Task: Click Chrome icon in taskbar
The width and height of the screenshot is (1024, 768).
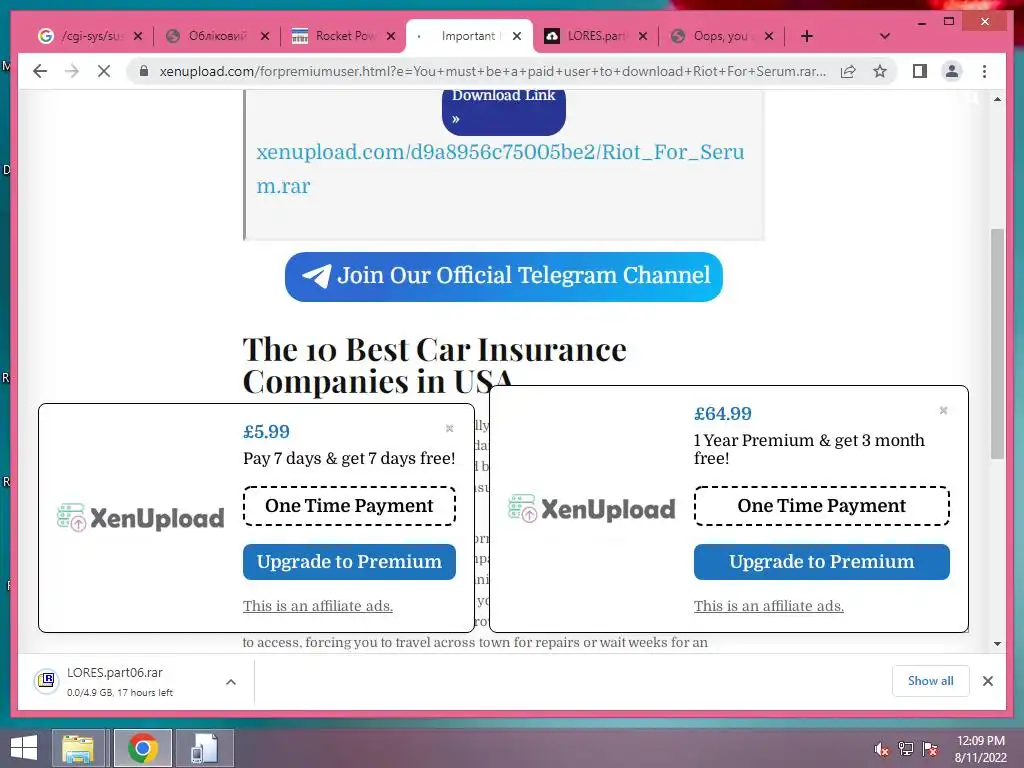Action: pos(143,748)
